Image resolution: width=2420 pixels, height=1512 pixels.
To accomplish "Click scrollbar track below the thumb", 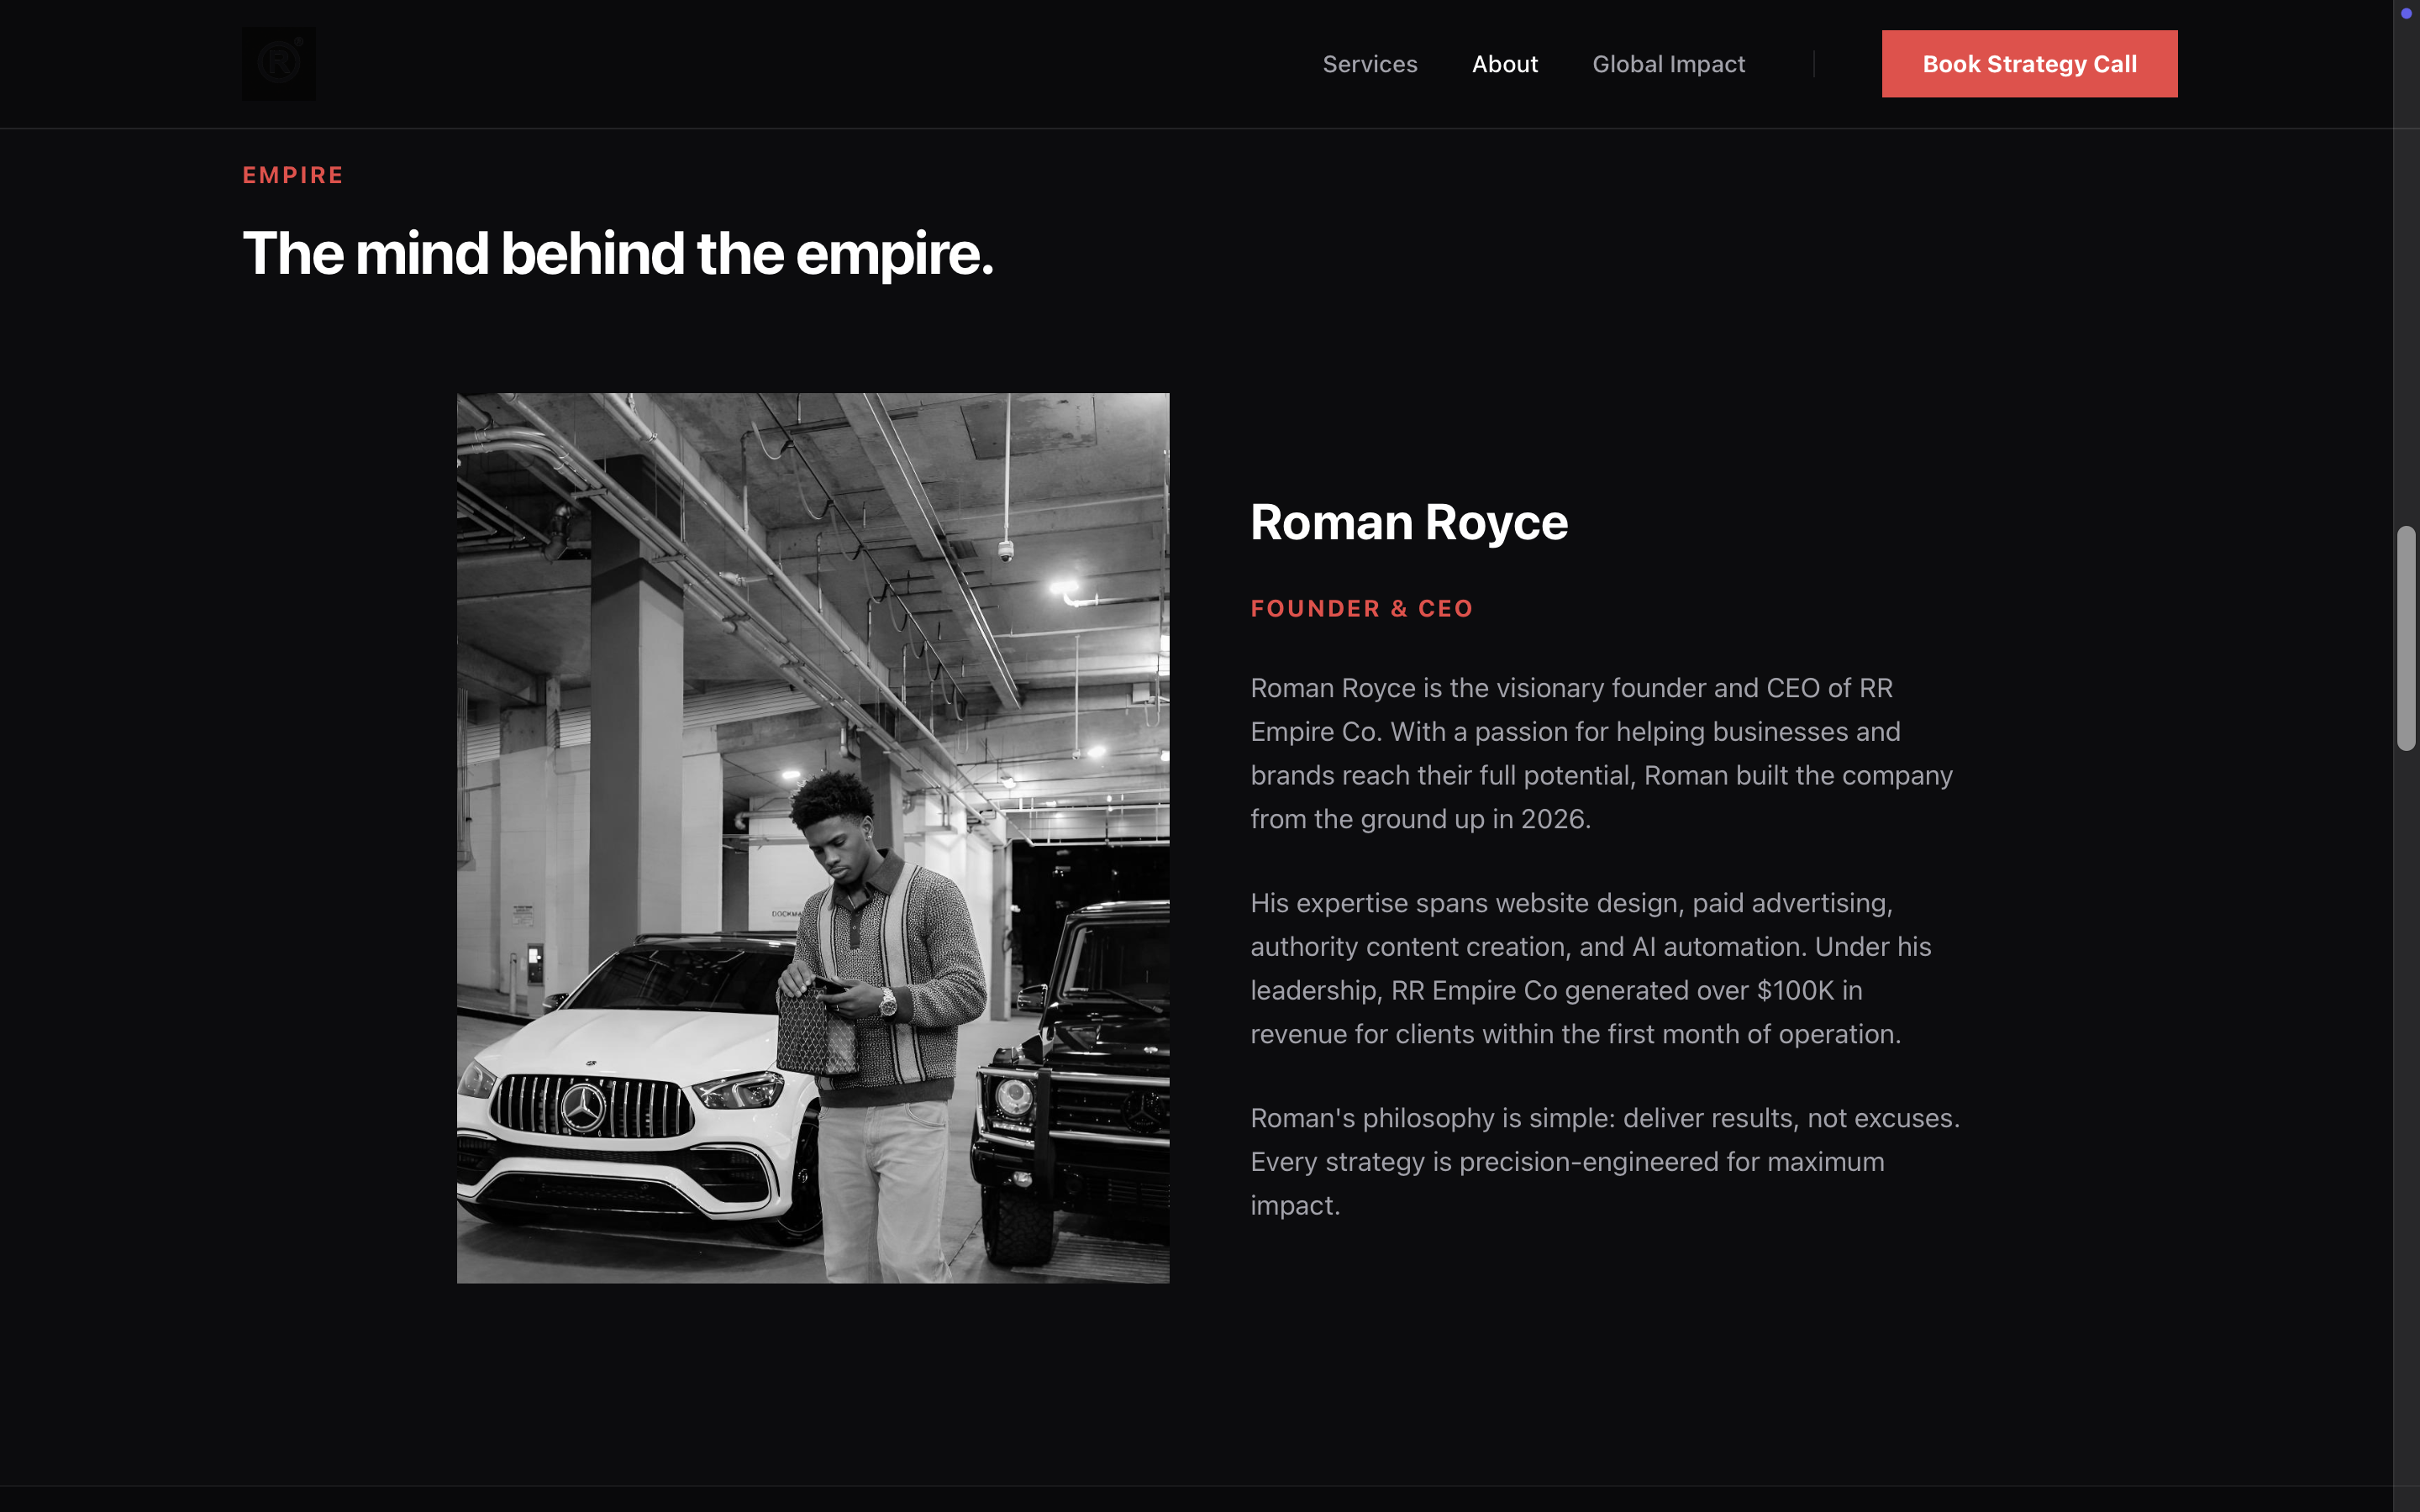I will (2406, 1100).
